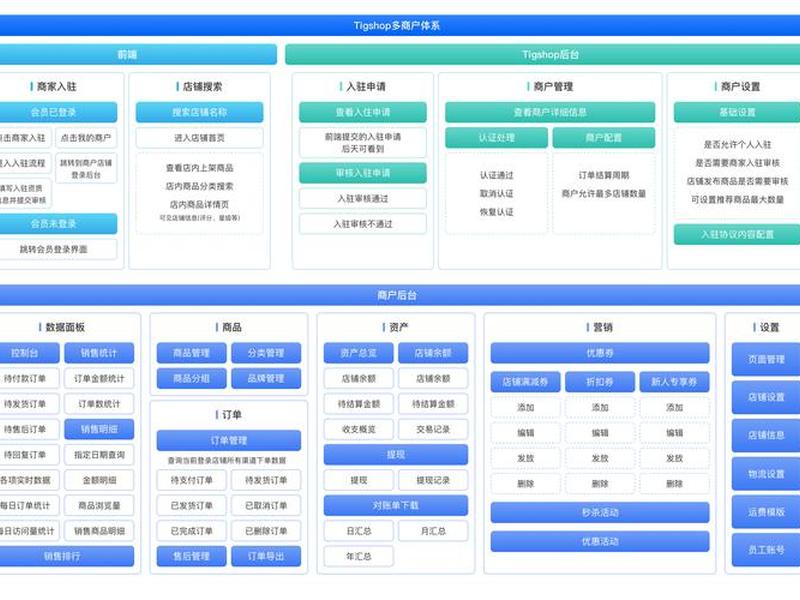Click the 认证处理 button
The image size is (800, 600).
pos(496,138)
